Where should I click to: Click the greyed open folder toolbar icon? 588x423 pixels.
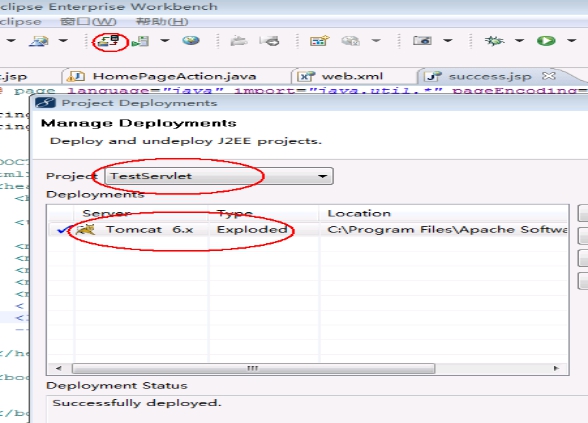coord(238,40)
